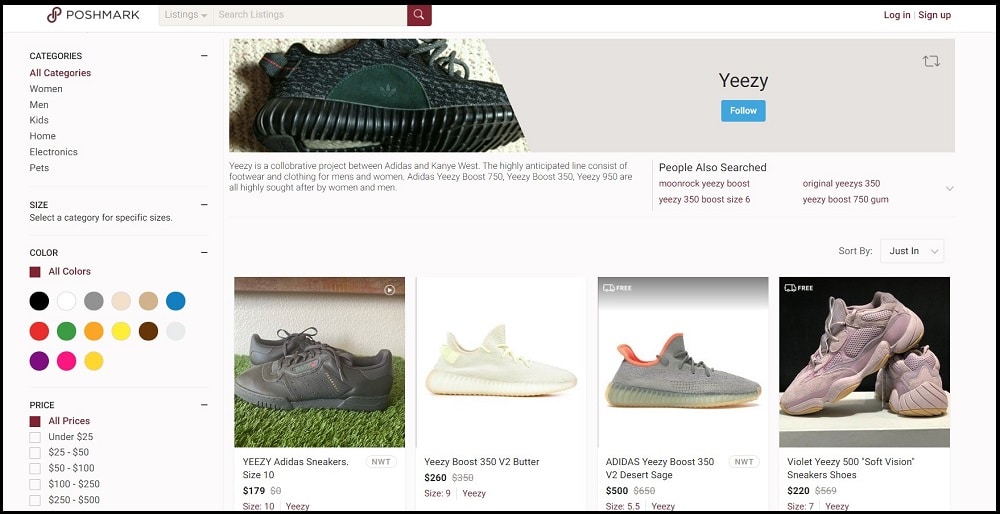Check the $50 - $100 price filter
This screenshot has width=1000, height=514.
point(35,469)
